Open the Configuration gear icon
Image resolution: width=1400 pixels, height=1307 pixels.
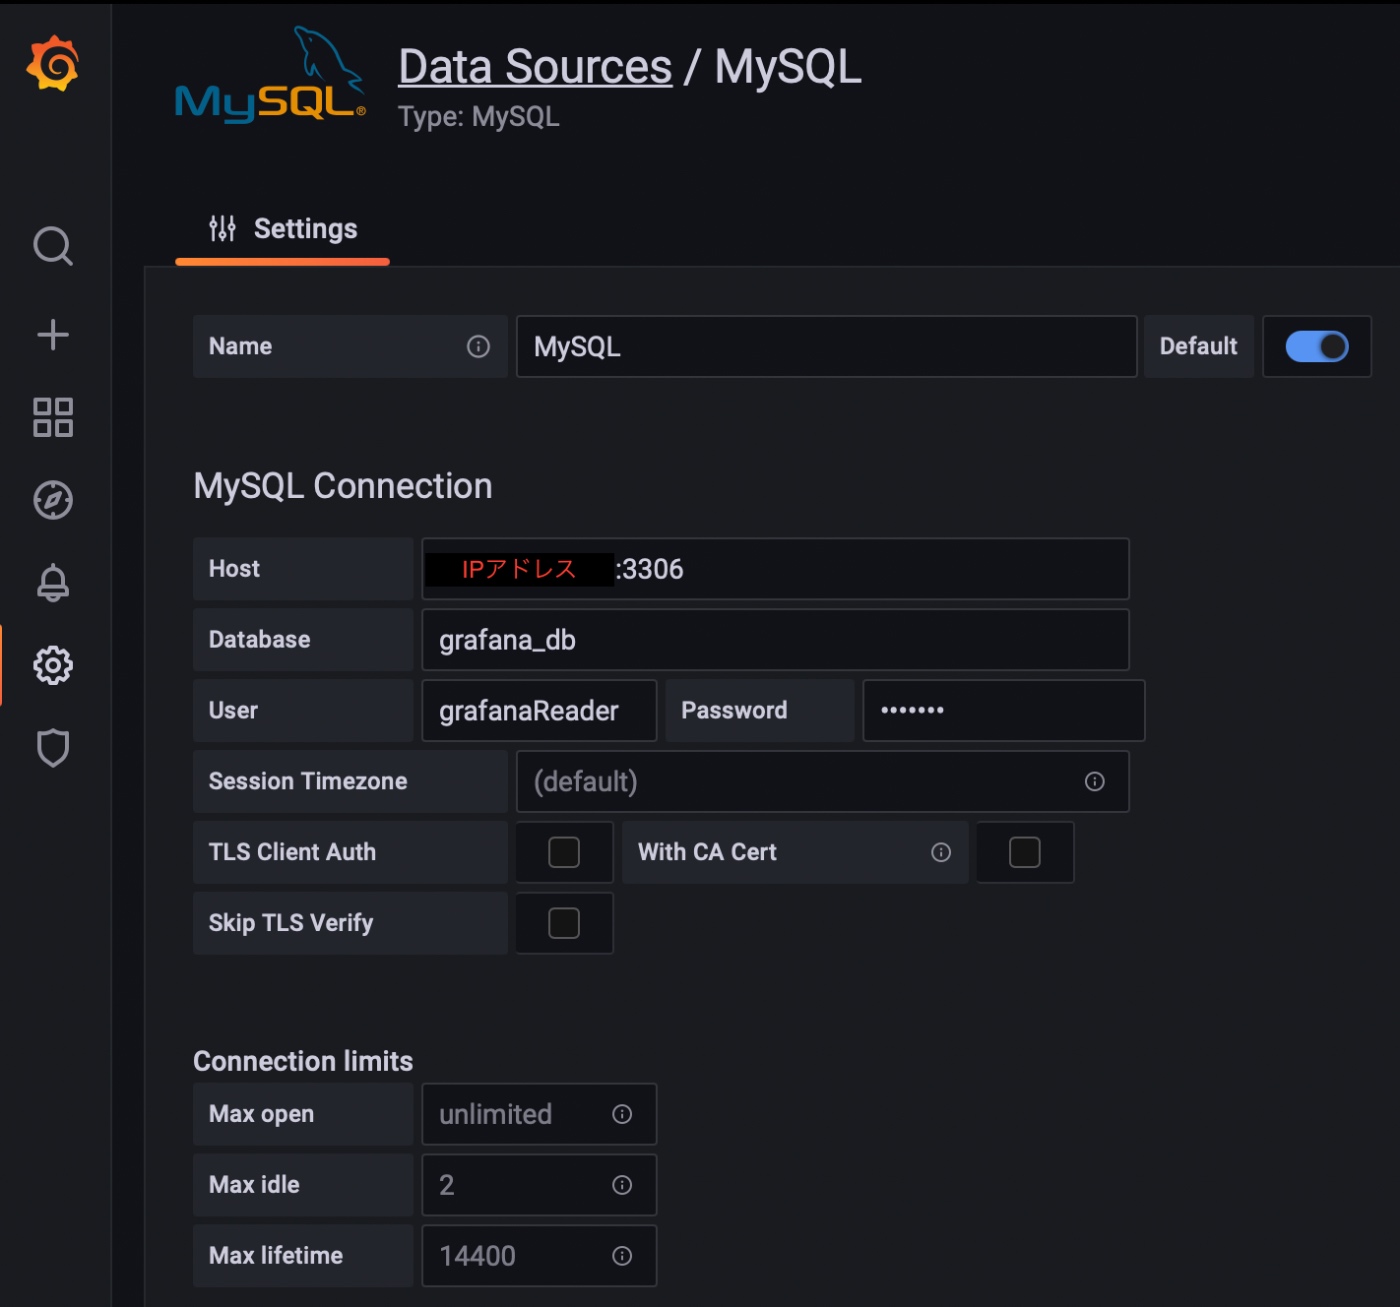click(53, 665)
